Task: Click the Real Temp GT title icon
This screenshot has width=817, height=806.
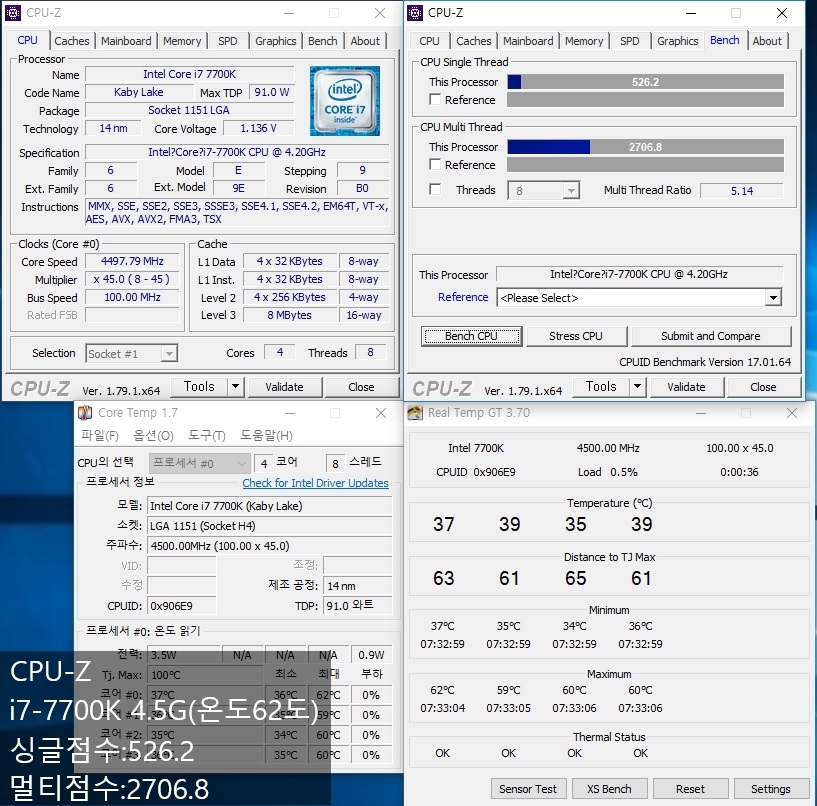Action: [x=415, y=413]
